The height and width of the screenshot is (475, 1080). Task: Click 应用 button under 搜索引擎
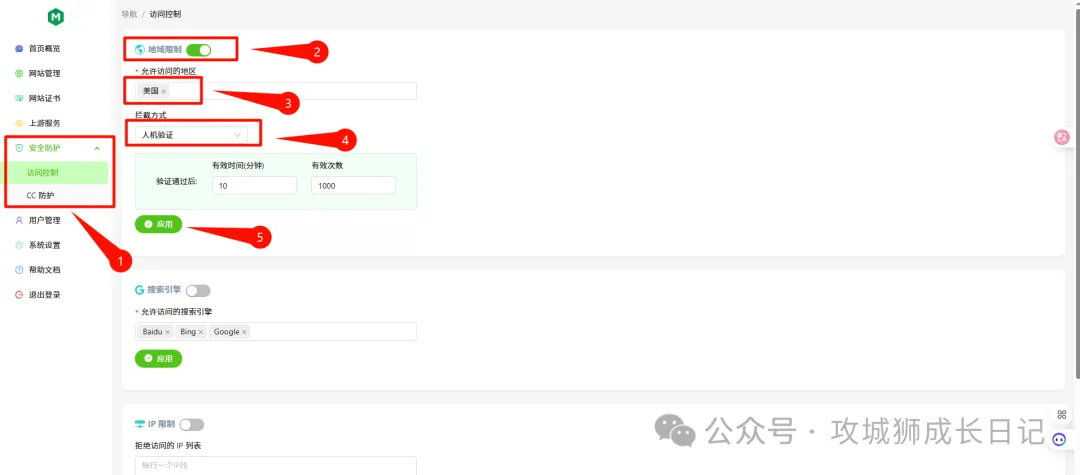[x=158, y=359]
